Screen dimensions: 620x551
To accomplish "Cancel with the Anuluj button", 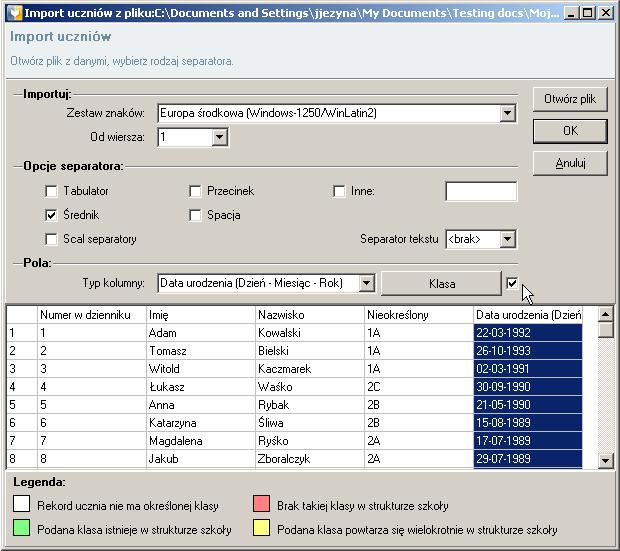I will [x=570, y=163].
